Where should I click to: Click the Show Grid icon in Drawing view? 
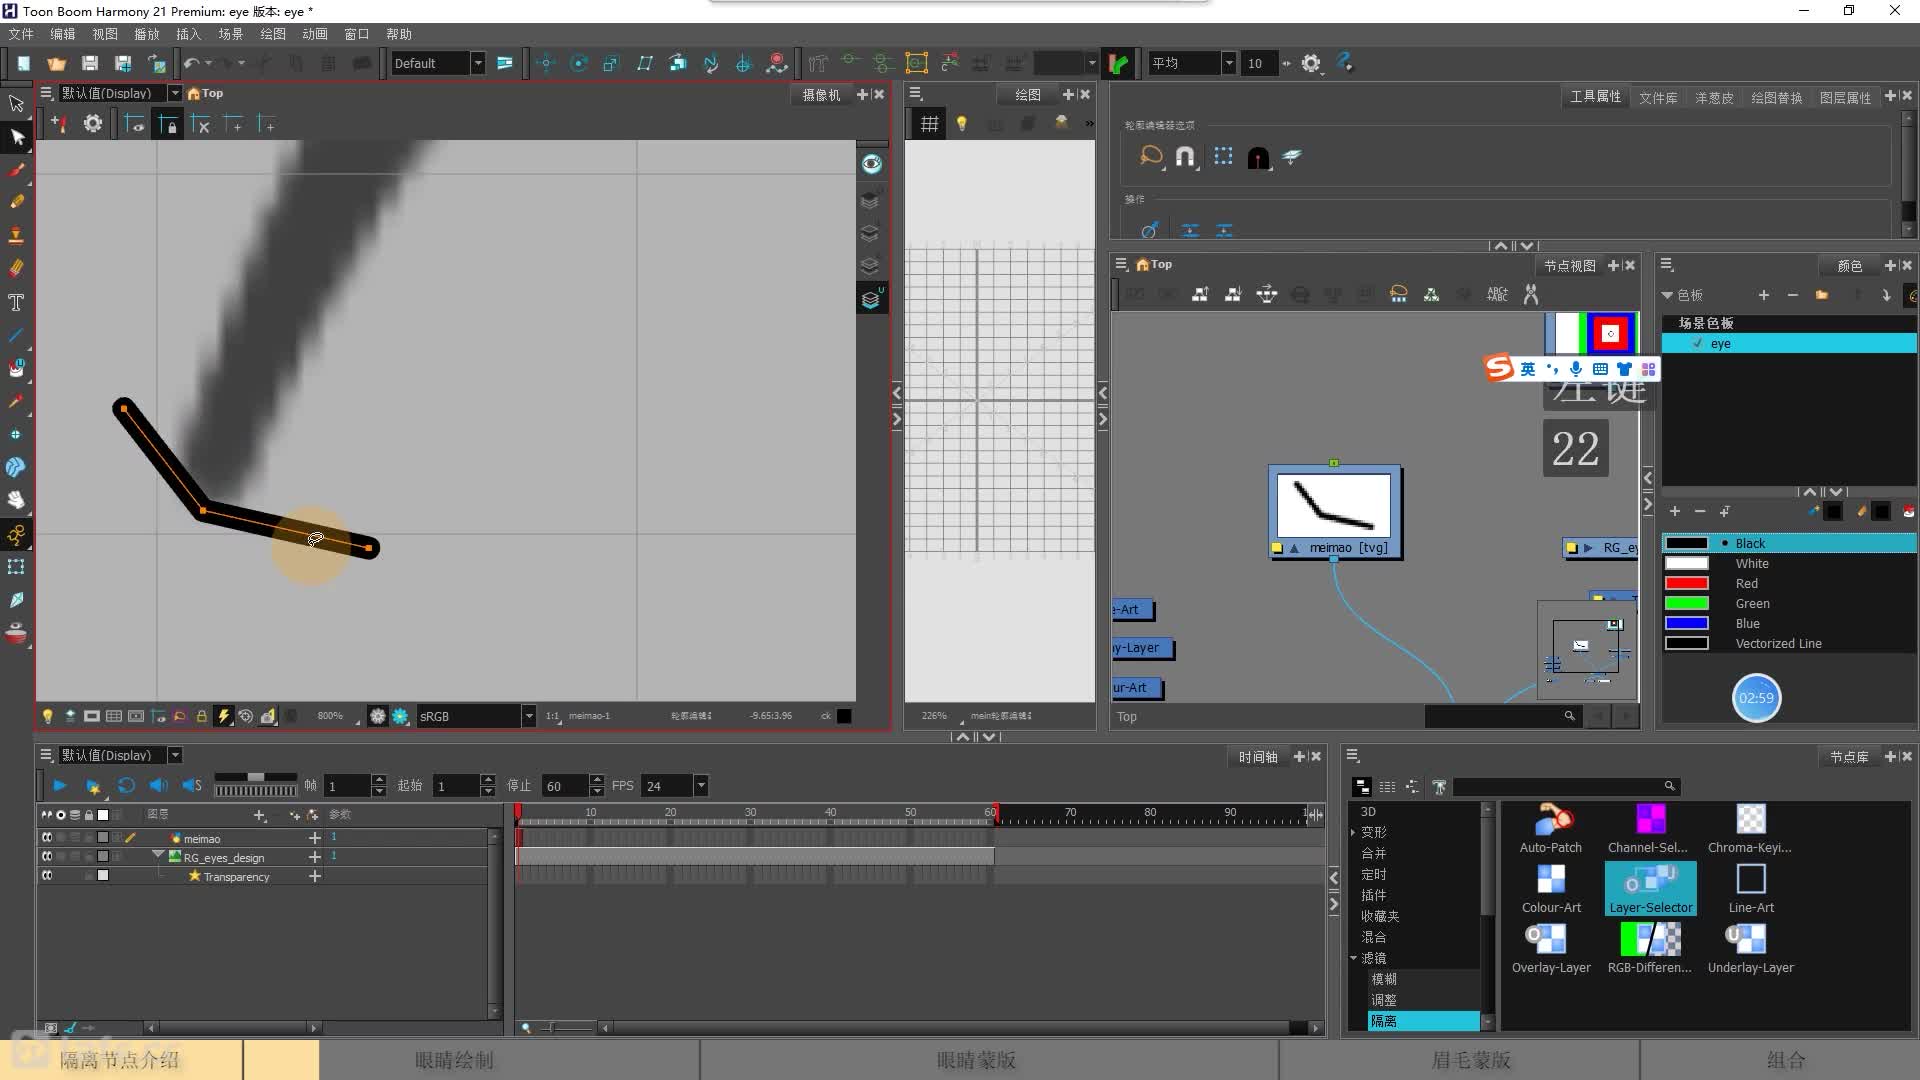pyautogui.click(x=929, y=124)
